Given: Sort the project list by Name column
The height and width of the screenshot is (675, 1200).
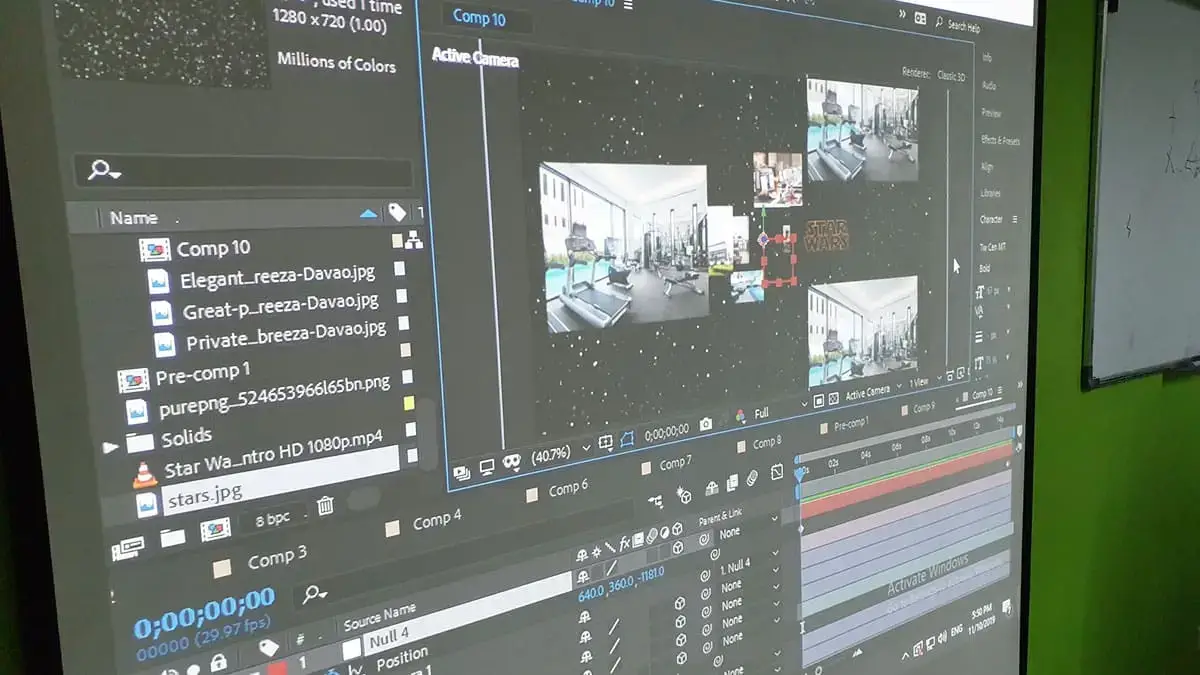Looking at the screenshot, I should 133,217.
